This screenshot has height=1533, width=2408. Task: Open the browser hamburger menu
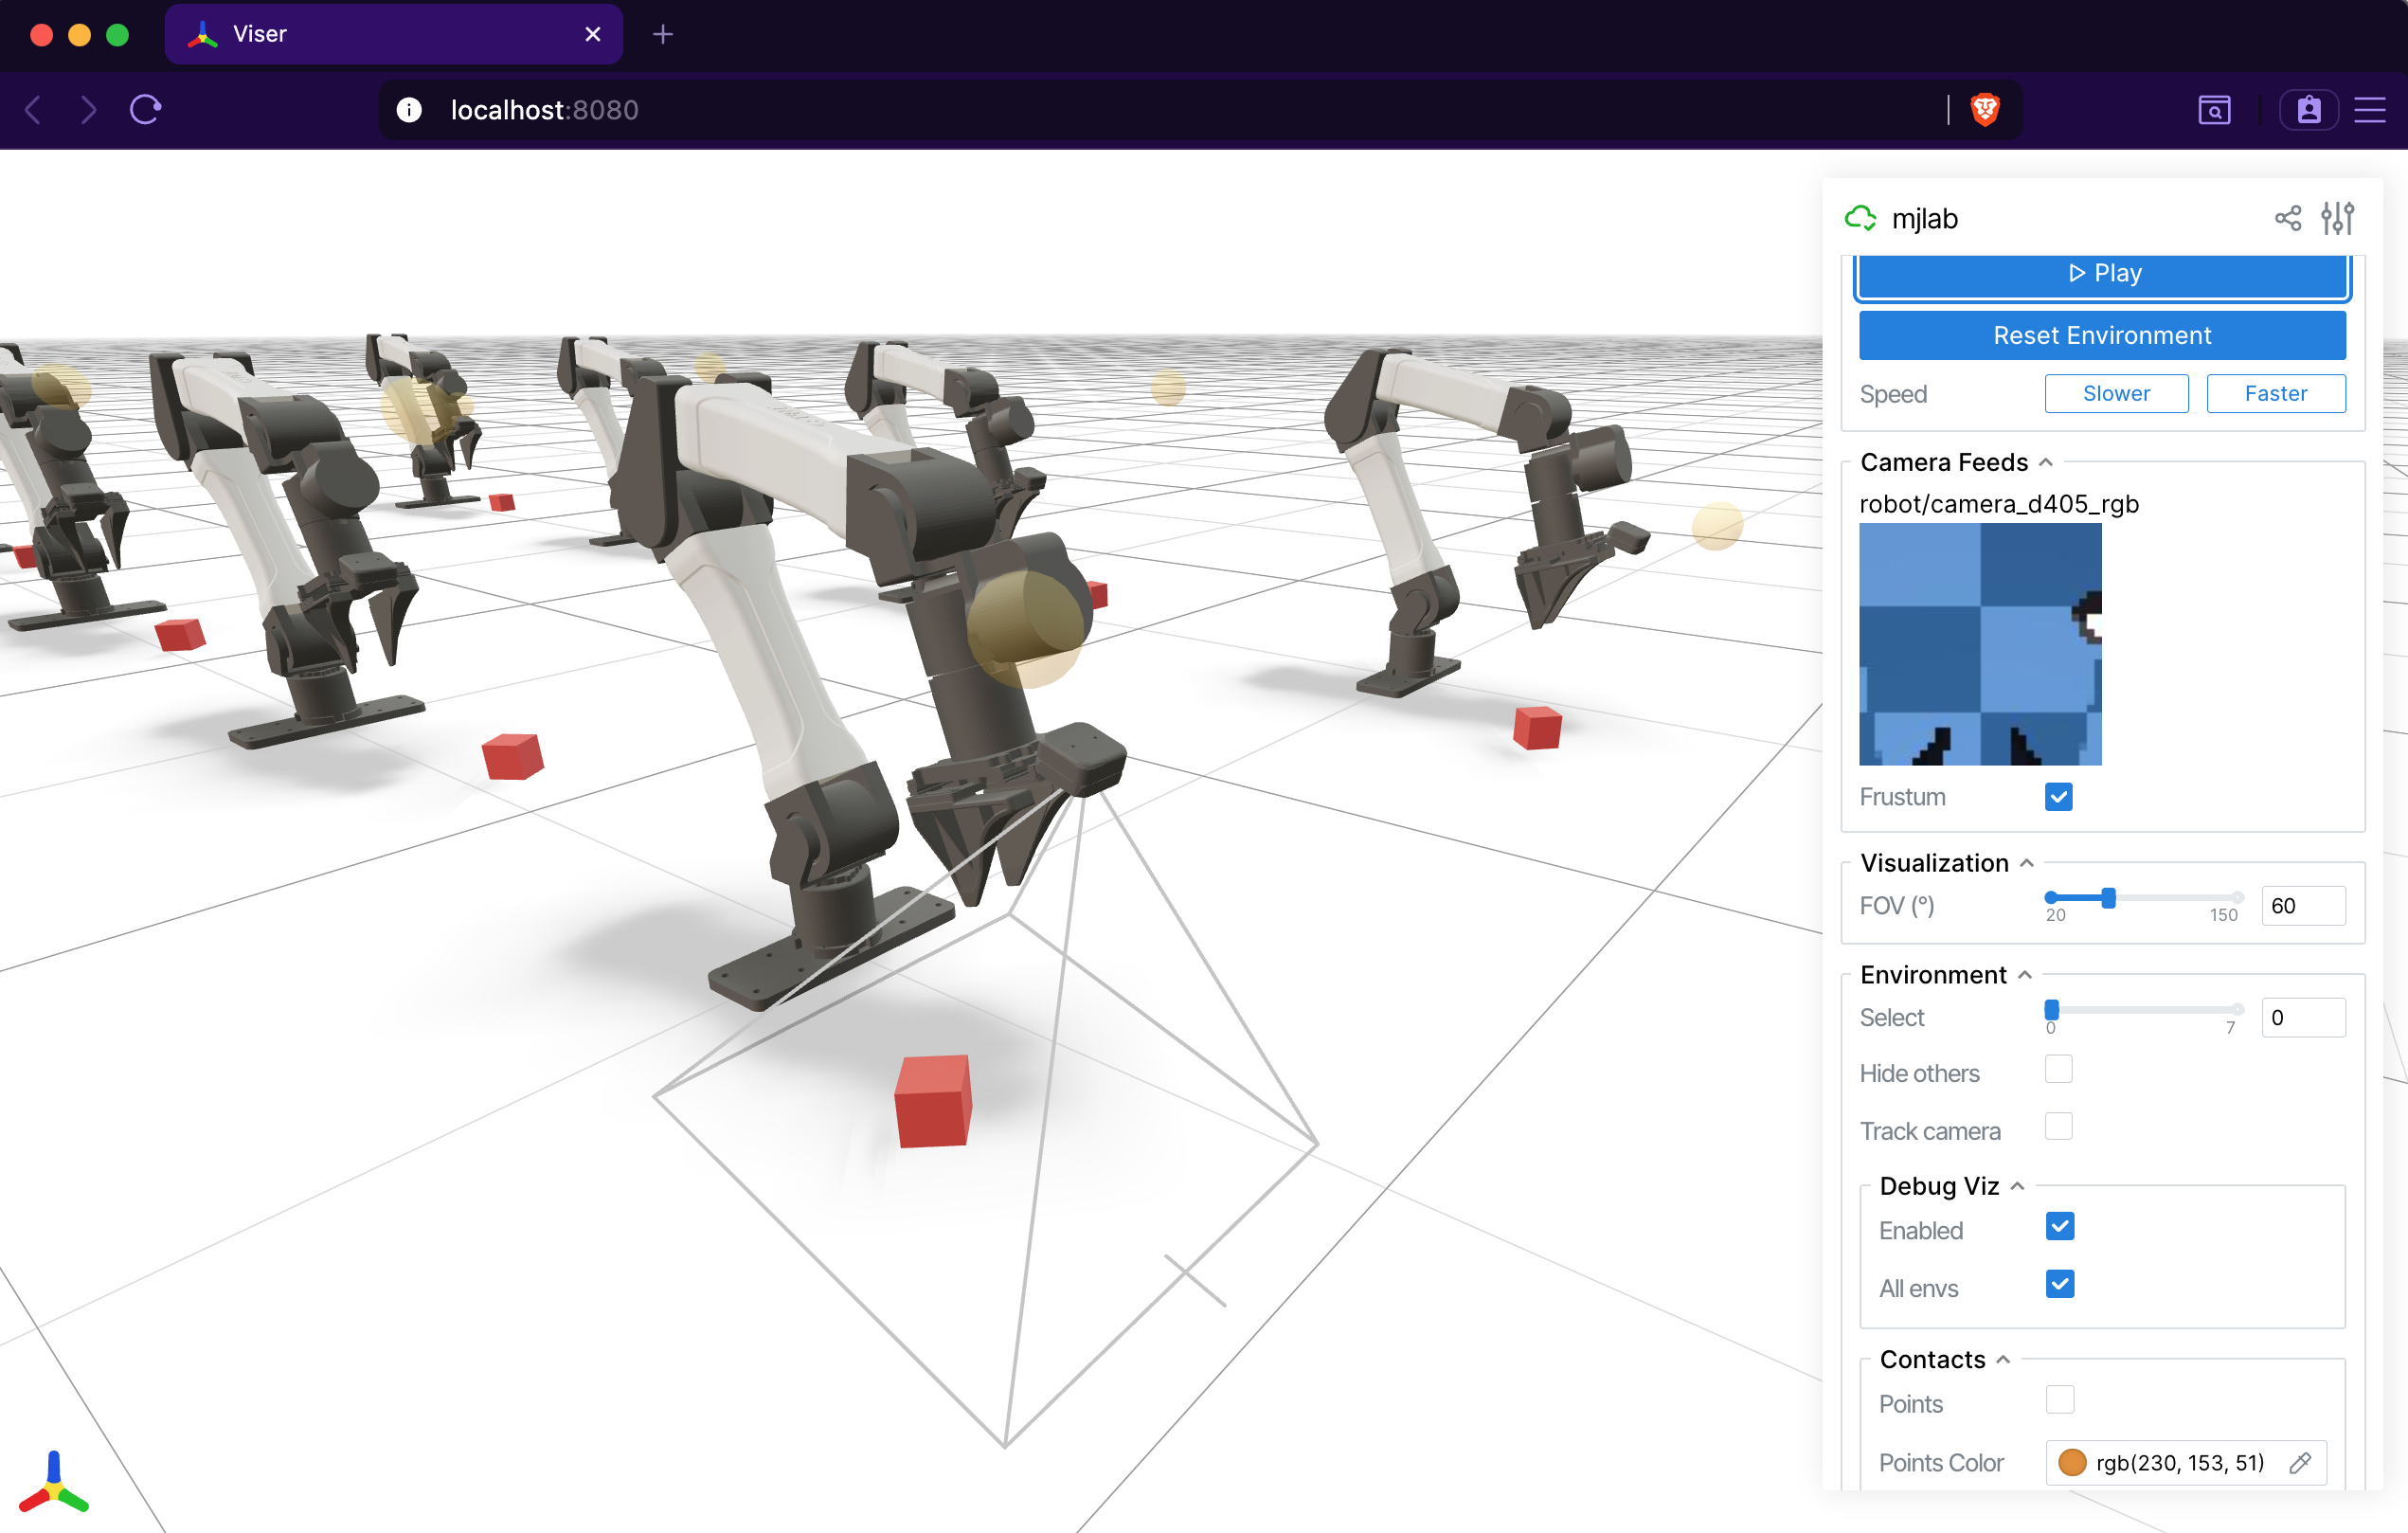tap(2370, 109)
